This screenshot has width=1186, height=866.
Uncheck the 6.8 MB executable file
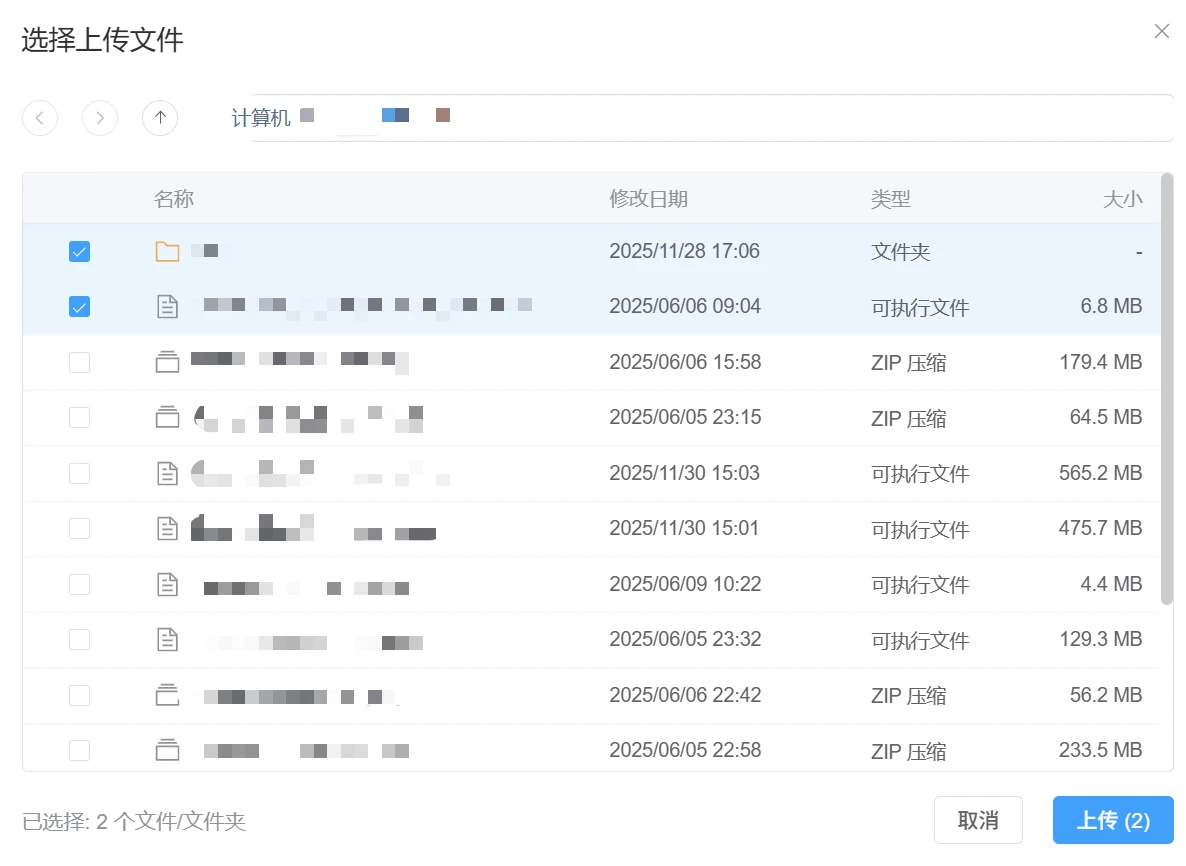(79, 306)
